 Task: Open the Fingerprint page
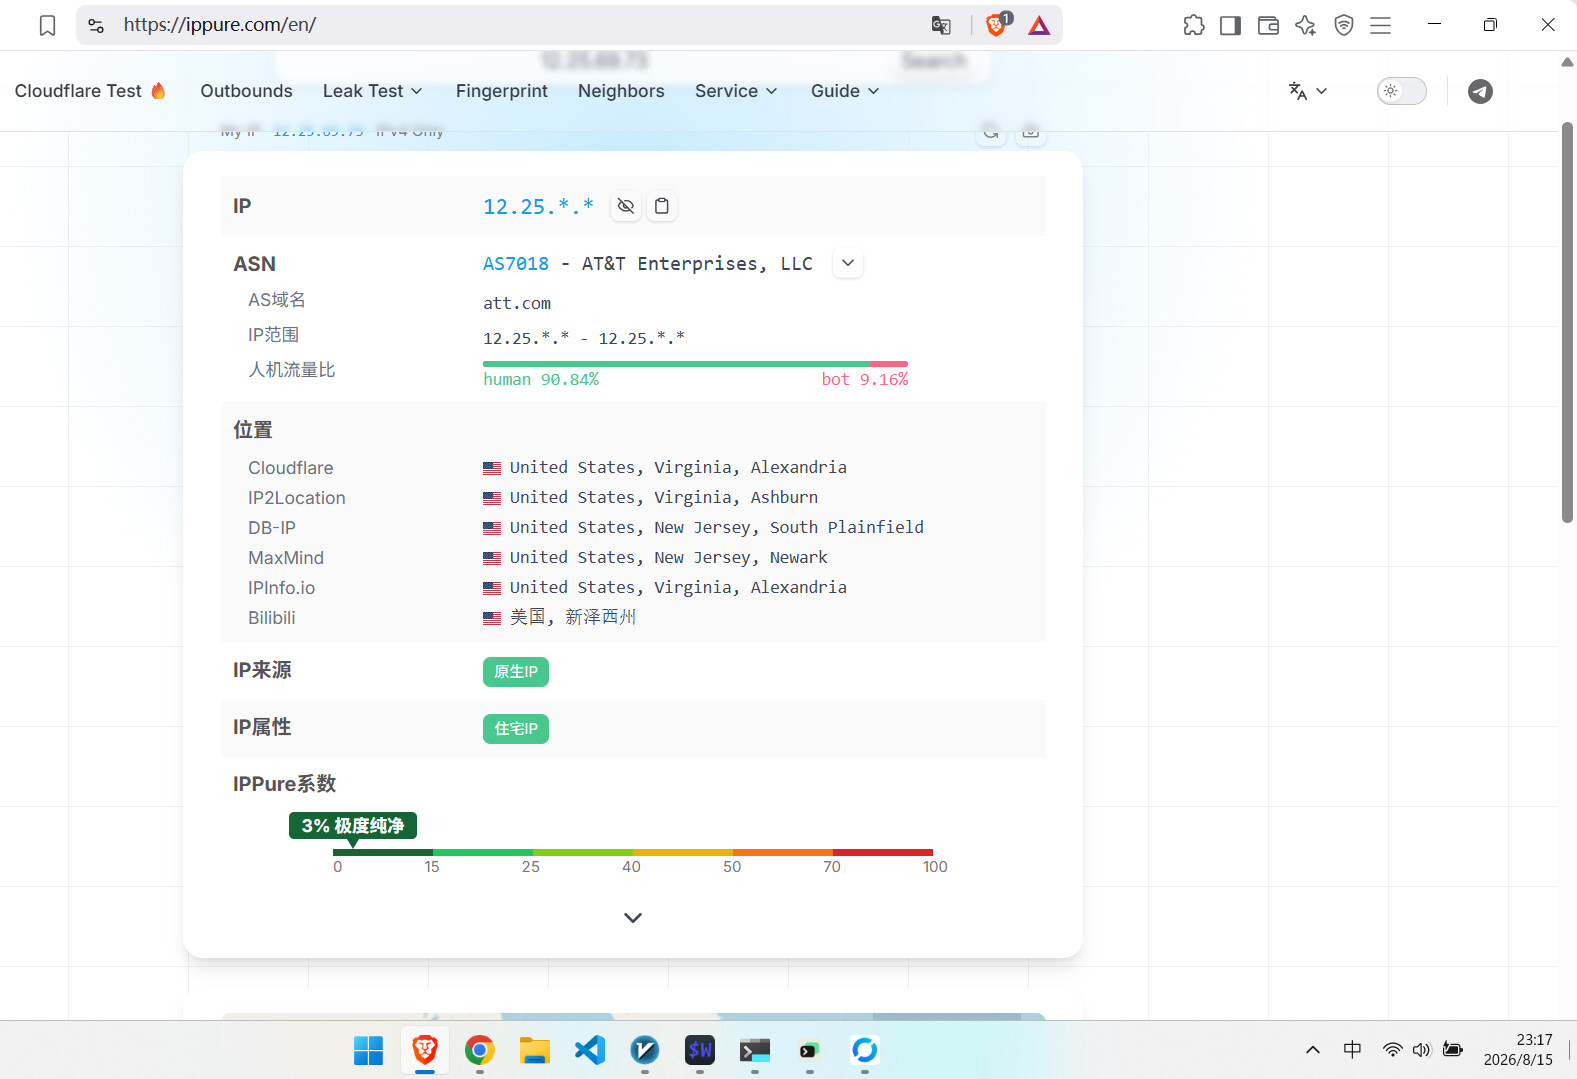tap(501, 91)
